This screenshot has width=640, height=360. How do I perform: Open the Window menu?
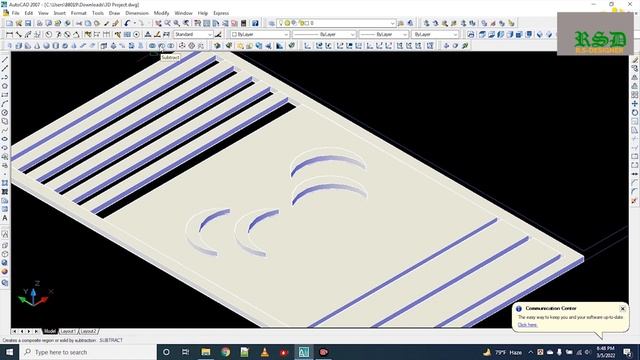pyautogui.click(x=183, y=13)
